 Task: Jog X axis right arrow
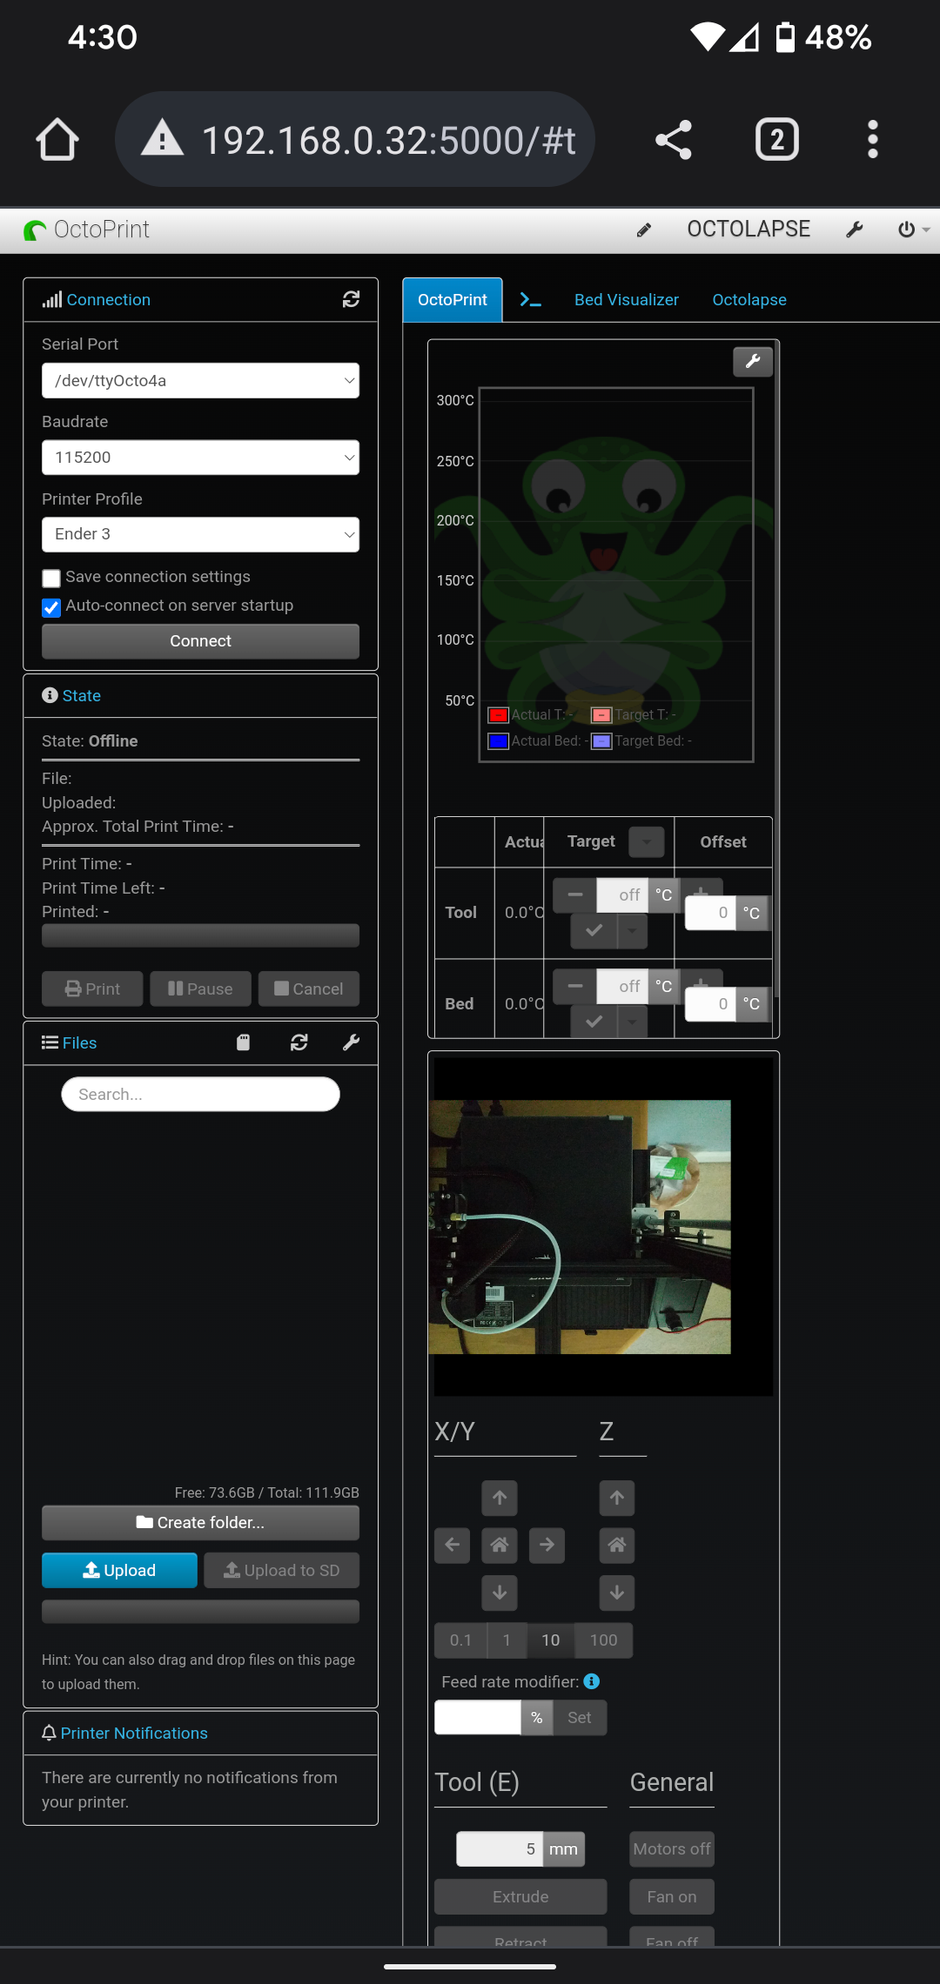[547, 1545]
